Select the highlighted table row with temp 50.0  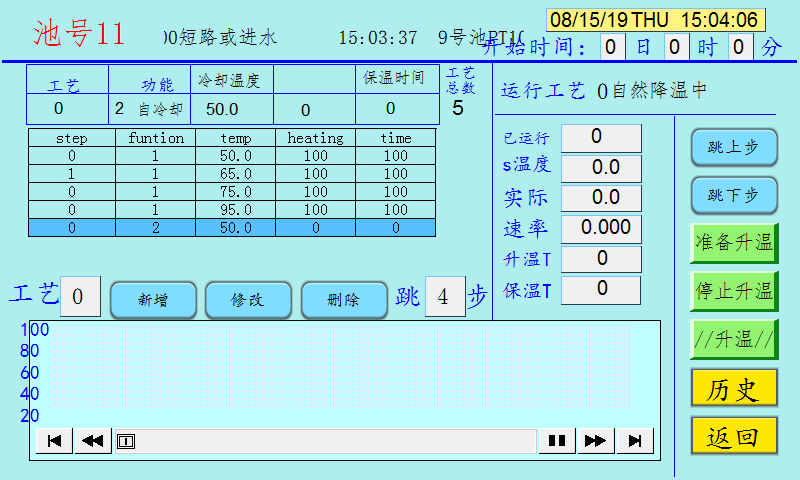(231, 228)
